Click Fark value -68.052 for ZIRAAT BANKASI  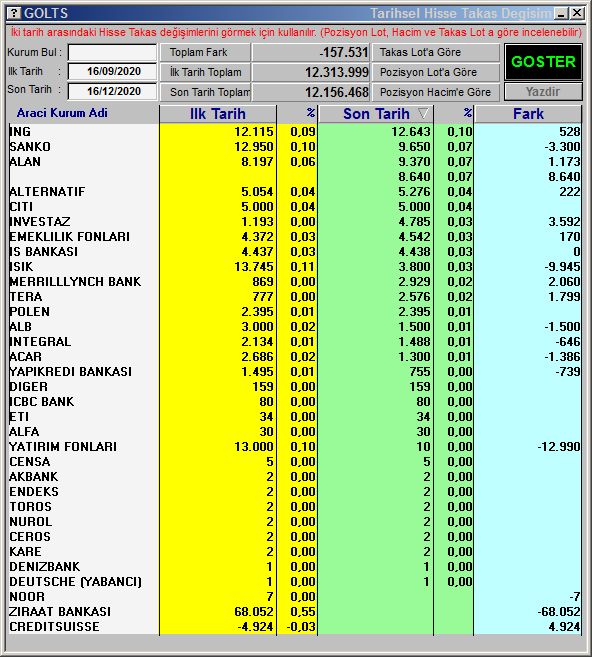pyautogui.click(x=559, y=612)
